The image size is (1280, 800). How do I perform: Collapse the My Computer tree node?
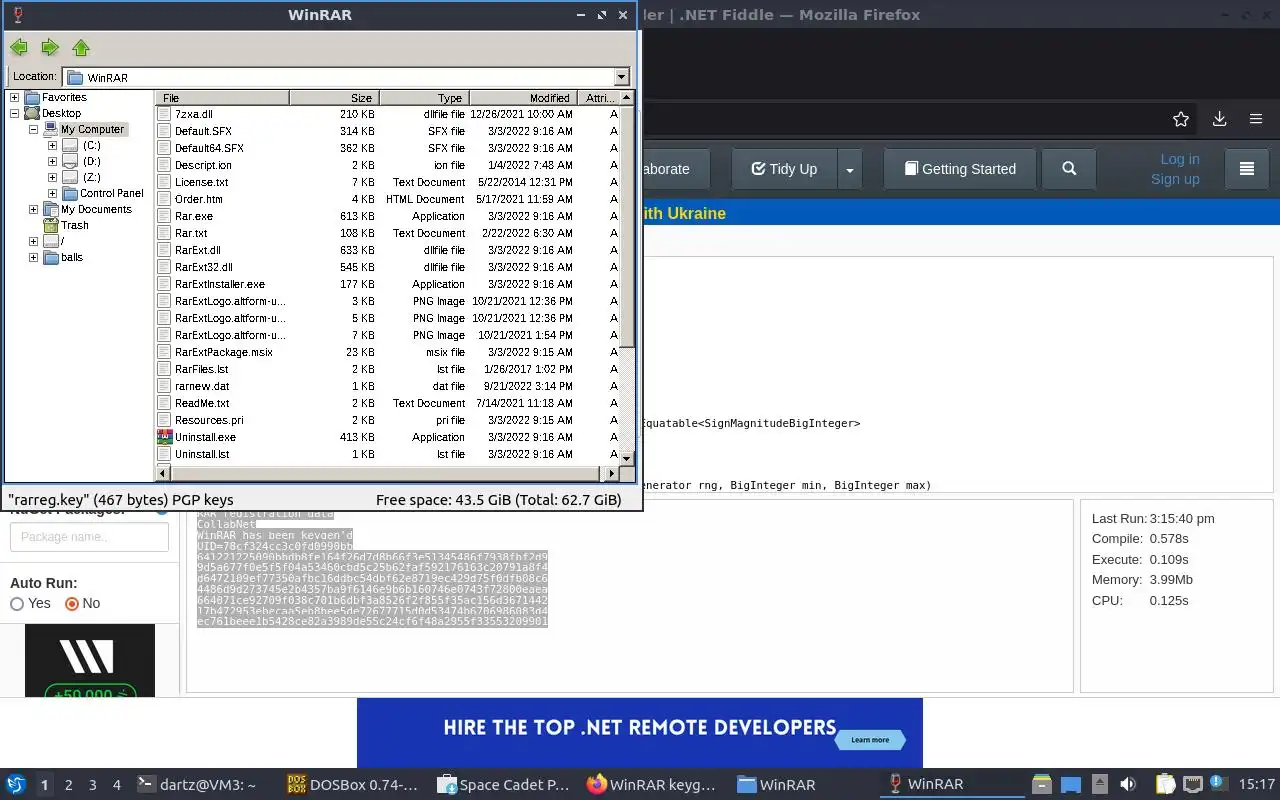point(33,130)
